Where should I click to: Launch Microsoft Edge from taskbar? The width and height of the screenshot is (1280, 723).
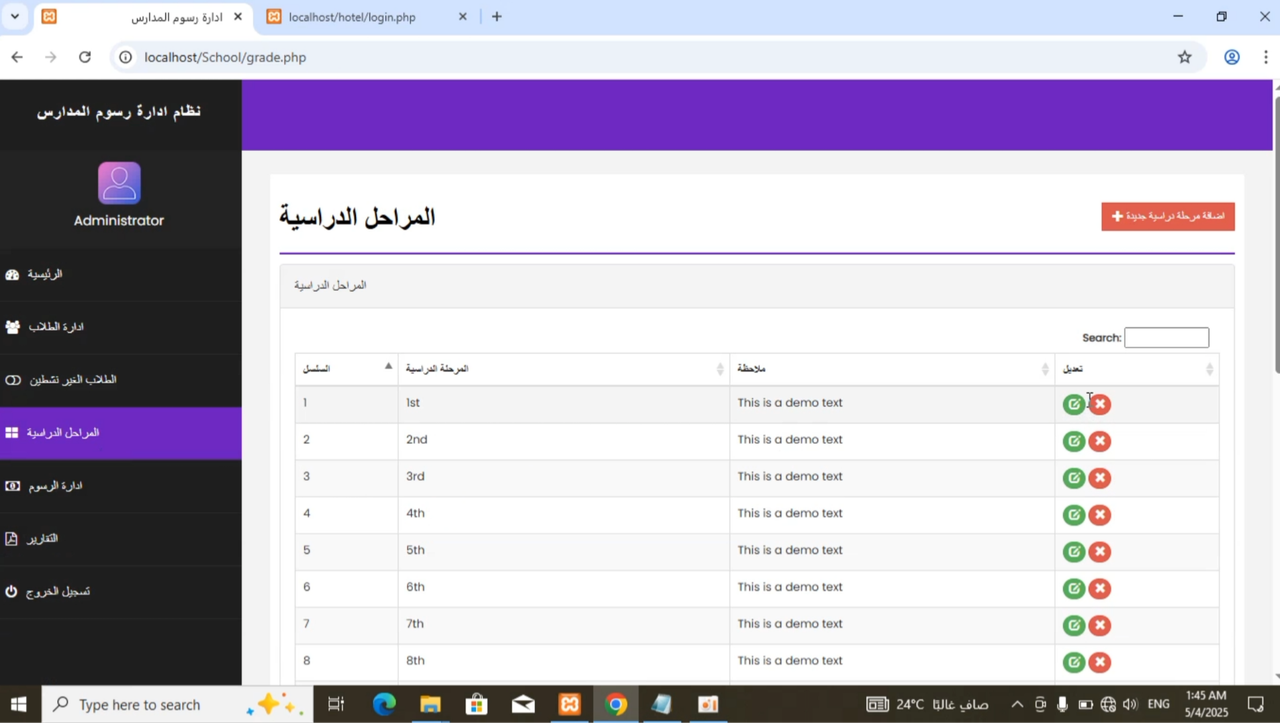pyautogui.click(x=384, y=704)
